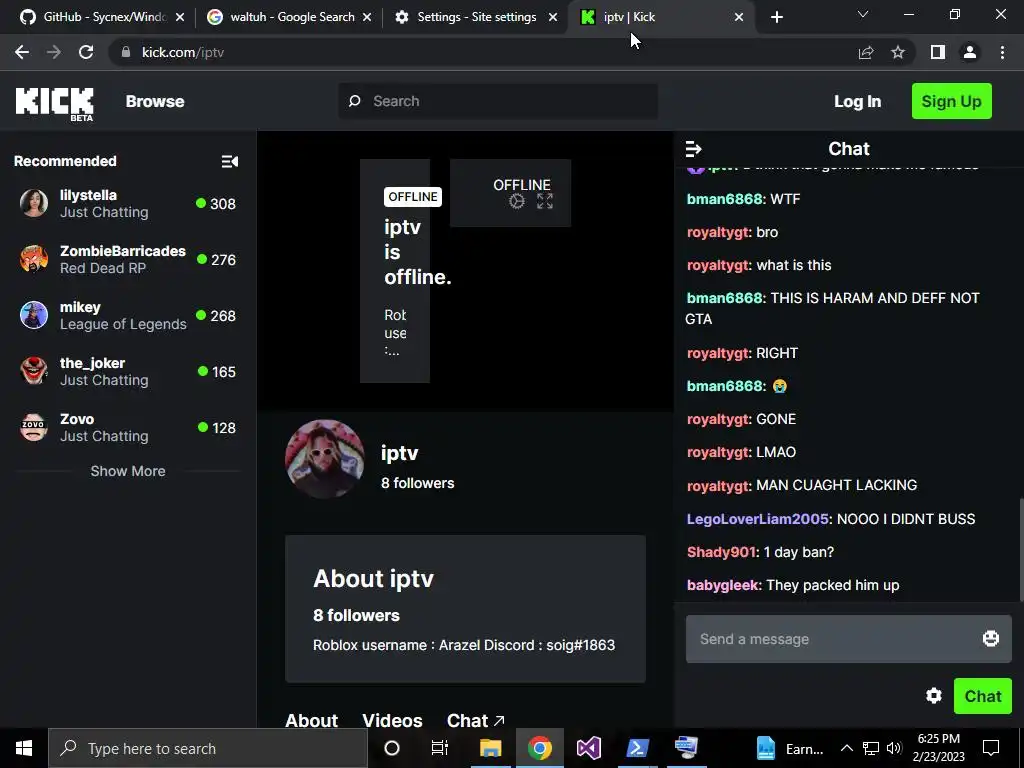The width and height of the screenshot is (1024, 768).
Task: Show hidden system tray icons
Action: click(x=846, y=748)
